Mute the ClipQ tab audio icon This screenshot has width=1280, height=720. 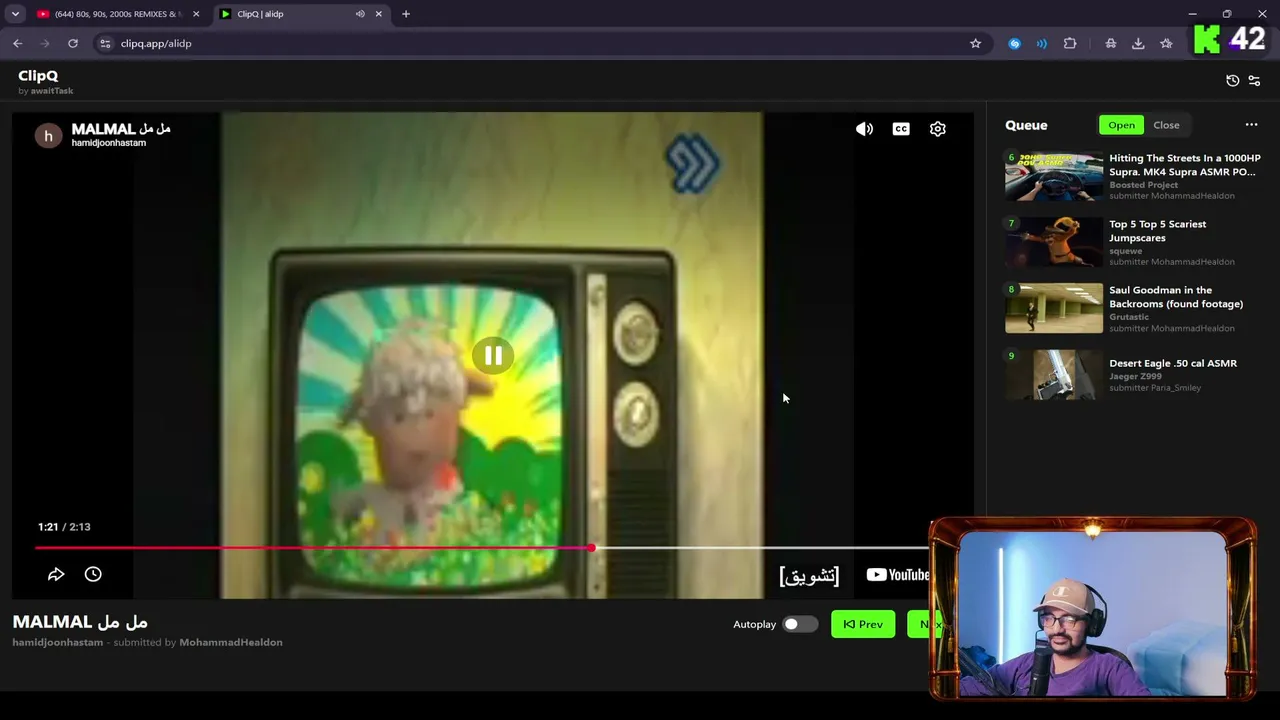360,14
